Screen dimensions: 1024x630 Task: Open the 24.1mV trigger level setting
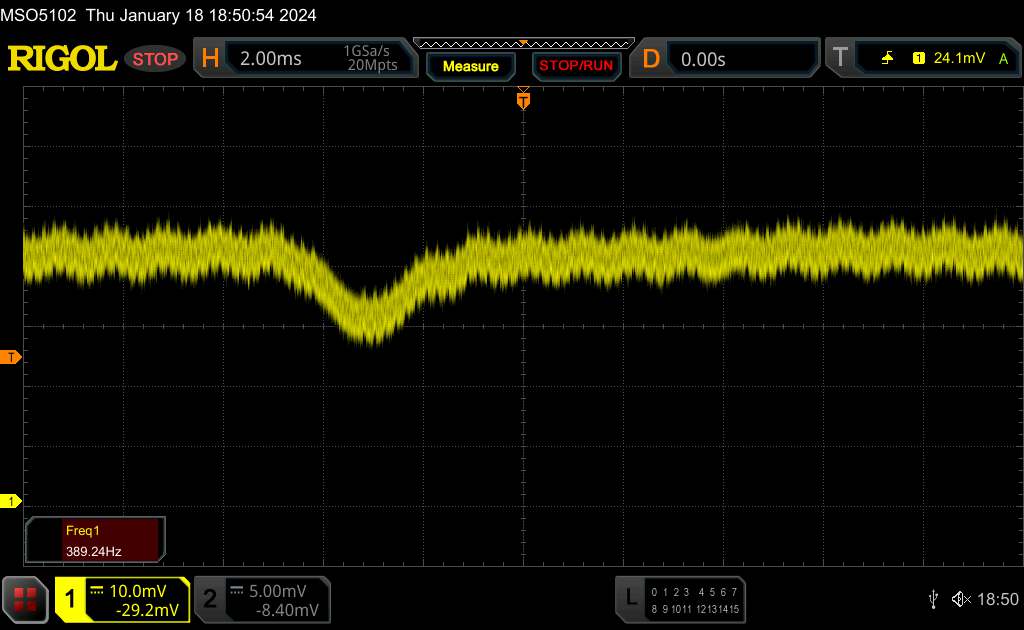[x=959, y=59]
